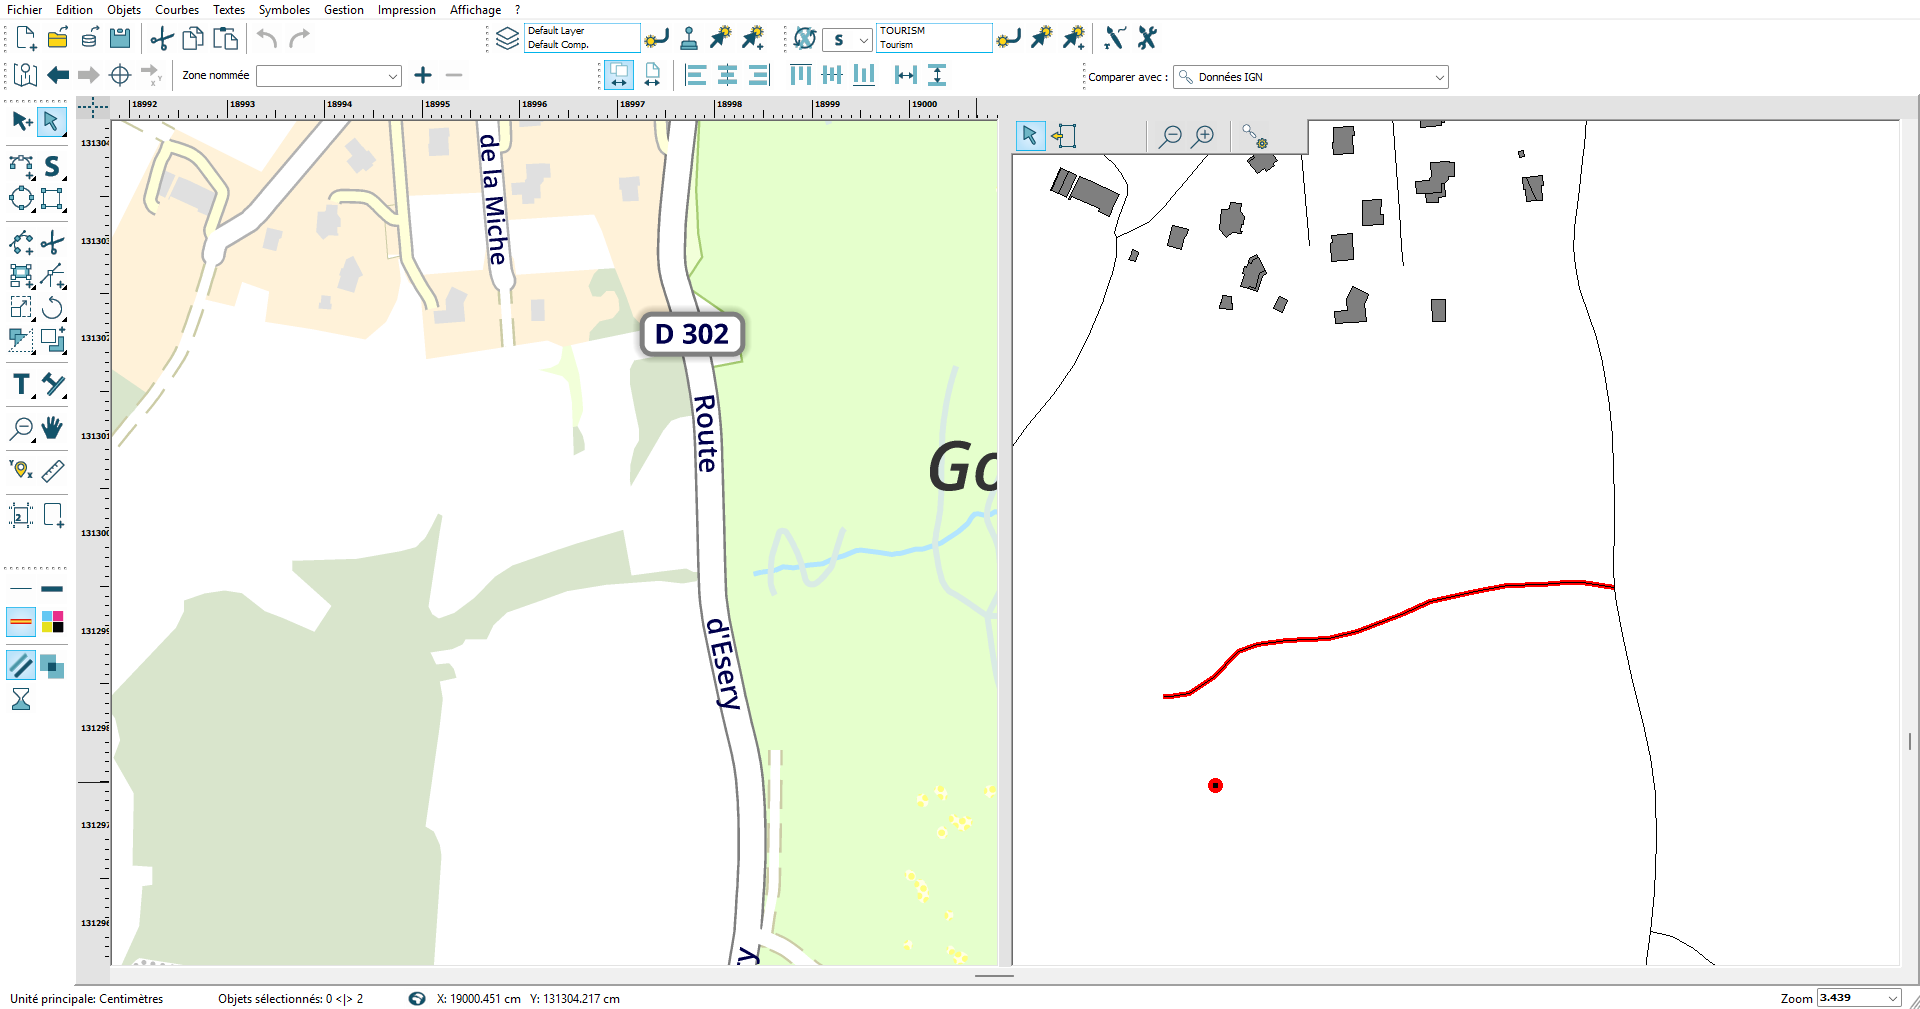Select the Text tool in left toolbar

[21, 385]
